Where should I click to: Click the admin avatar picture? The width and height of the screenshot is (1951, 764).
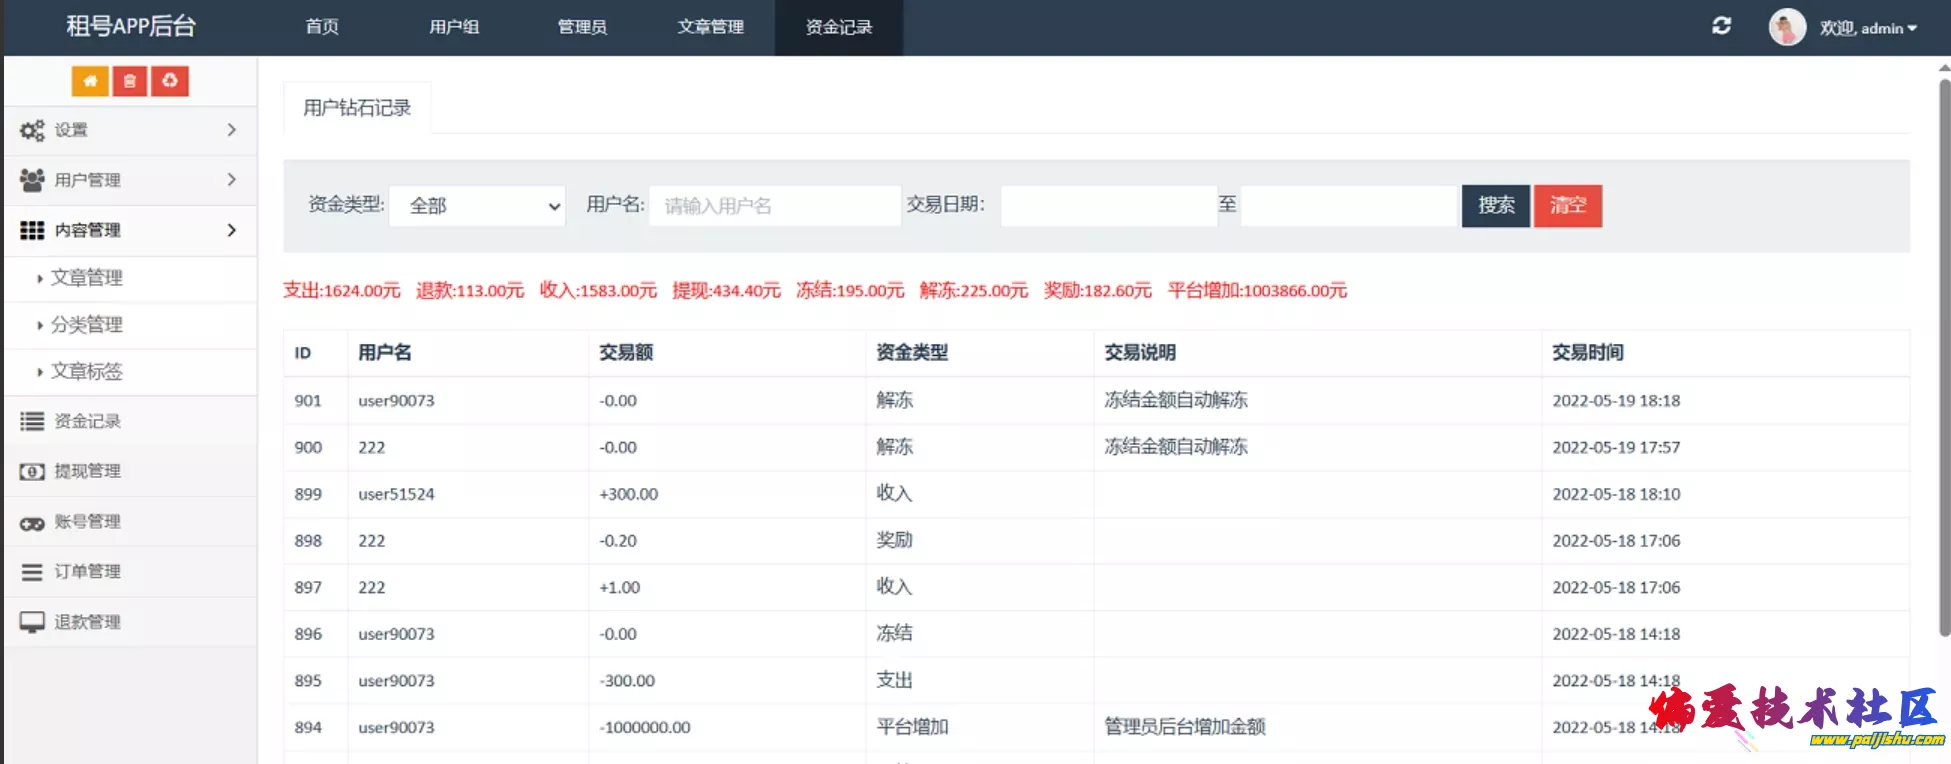click(x=1786, y=27)
